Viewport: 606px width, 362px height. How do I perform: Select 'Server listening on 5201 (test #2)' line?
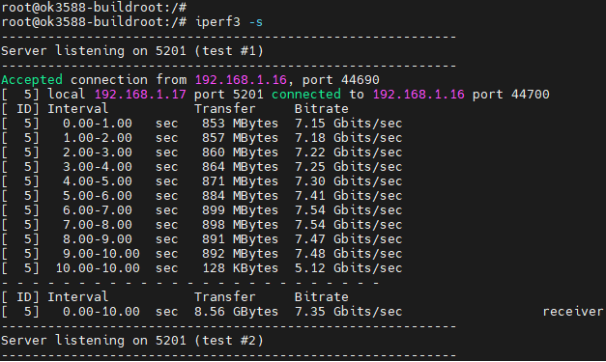tap(132, 340)
